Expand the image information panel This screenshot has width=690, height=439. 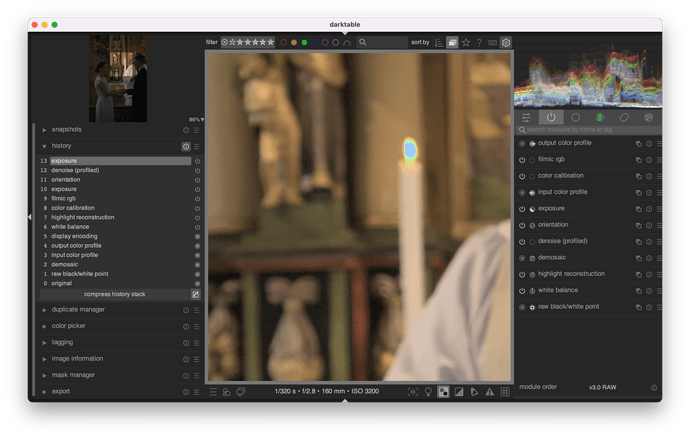(44, 359)
